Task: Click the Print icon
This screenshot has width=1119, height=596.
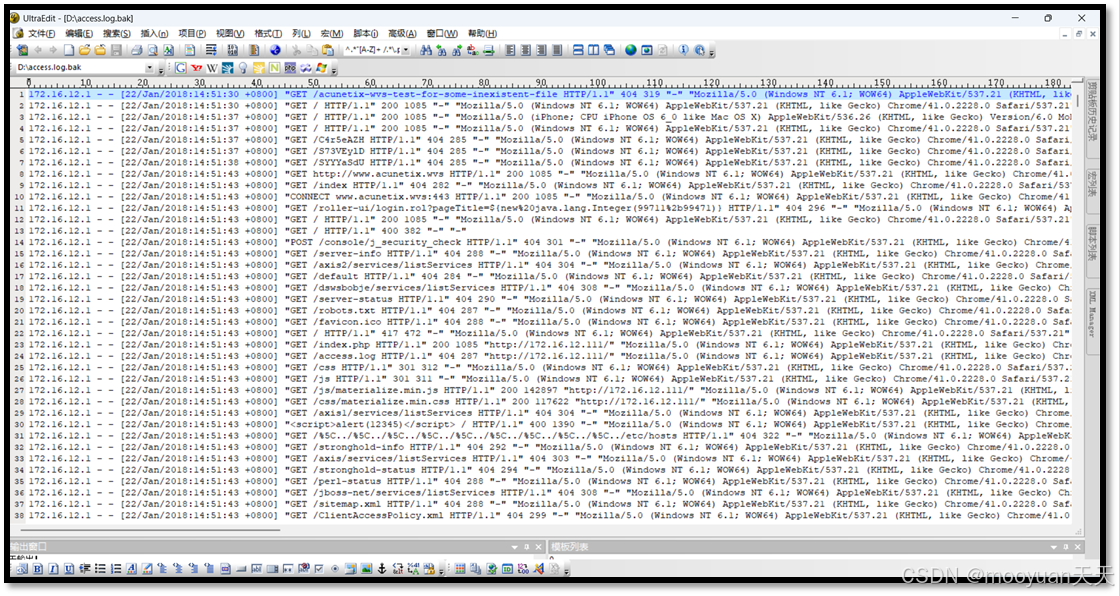Action: (x=136, y=50)
